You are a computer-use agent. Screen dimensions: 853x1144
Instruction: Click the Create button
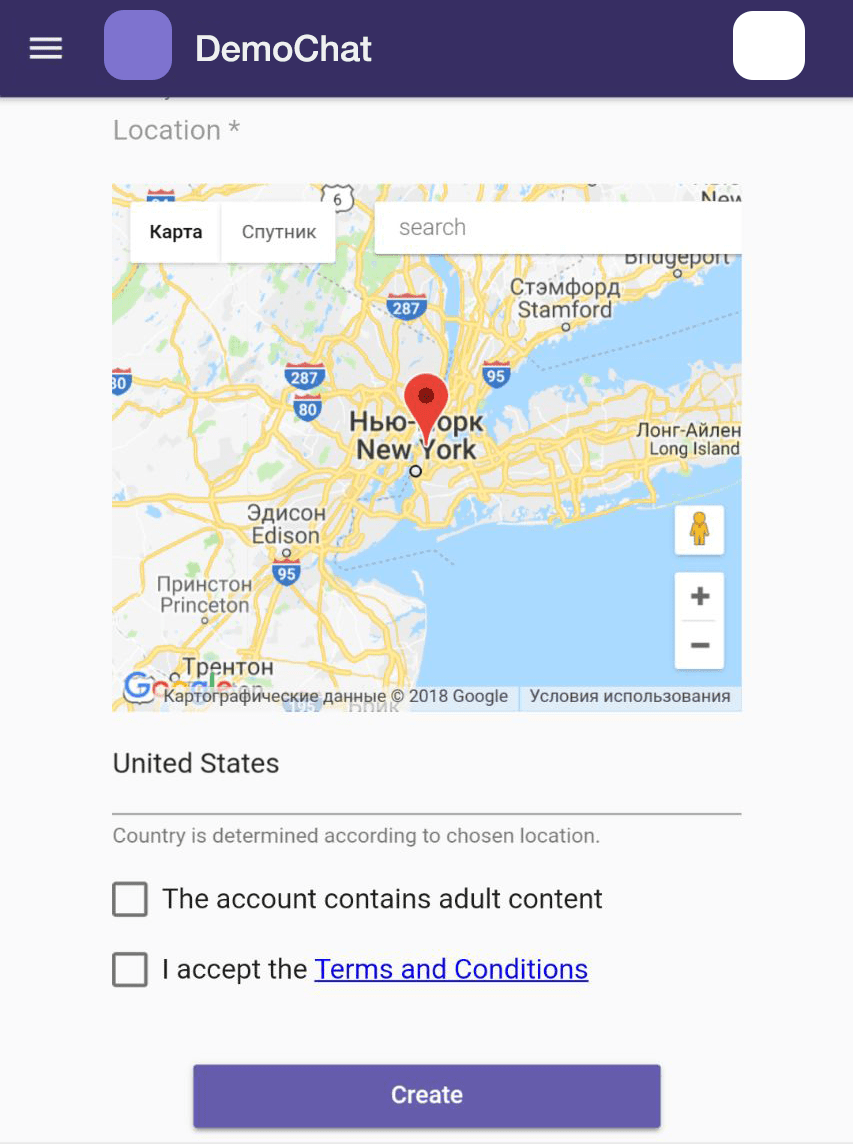(427, 1095)
